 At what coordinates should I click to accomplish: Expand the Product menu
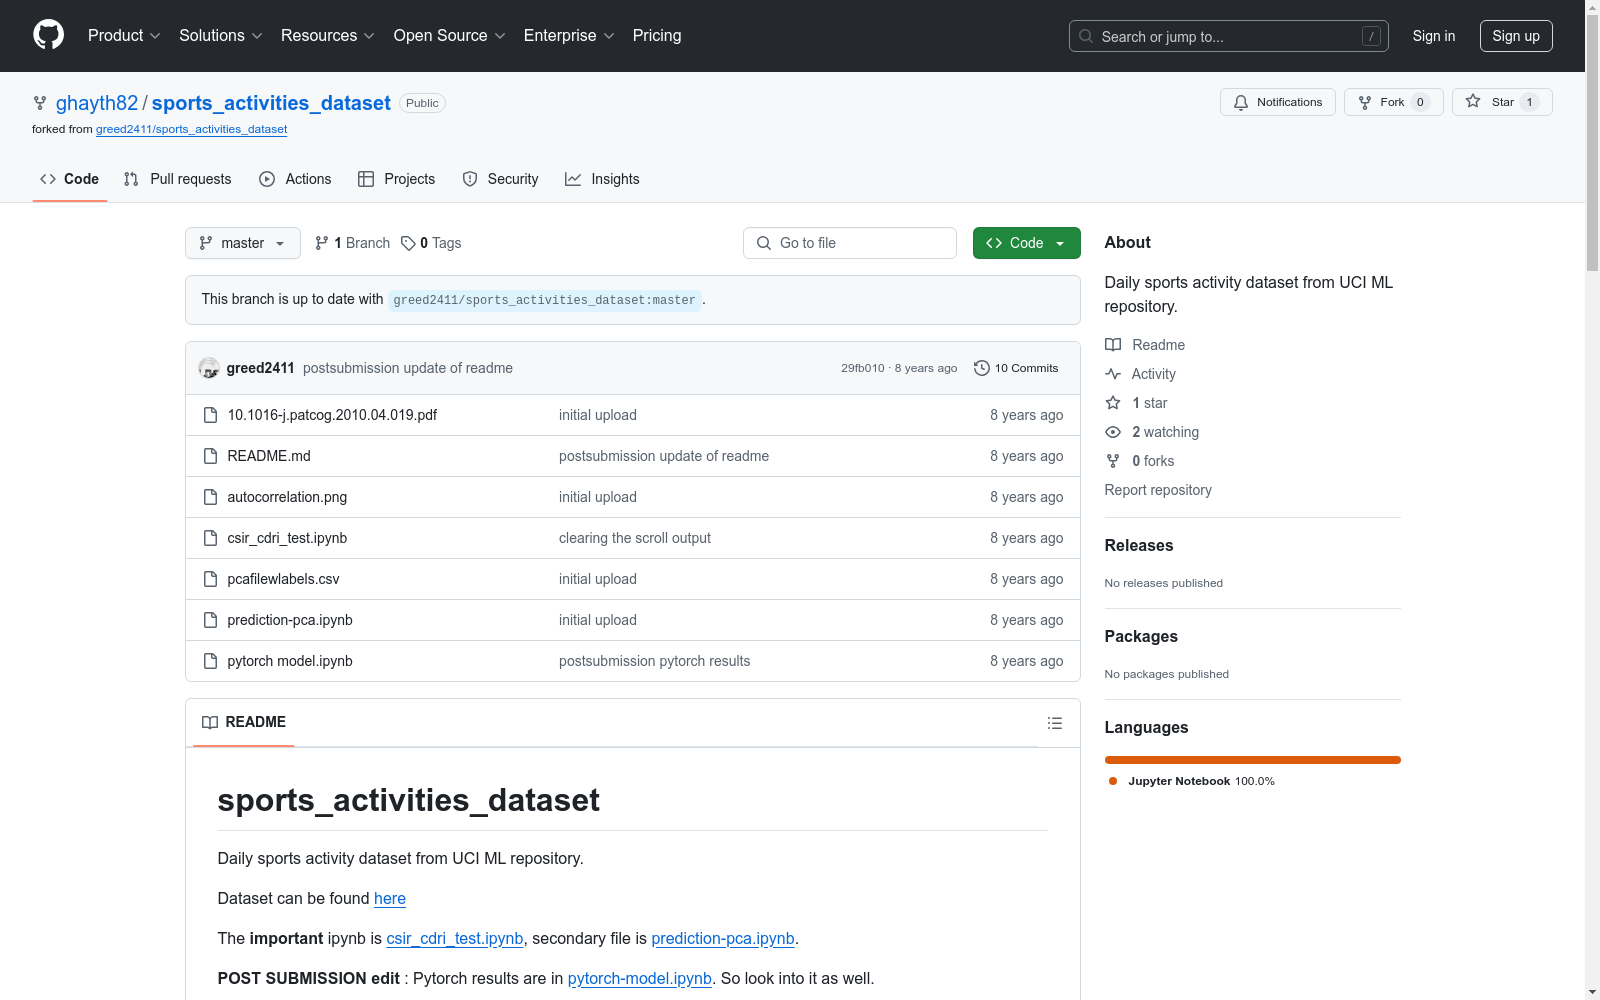point(124,36)
